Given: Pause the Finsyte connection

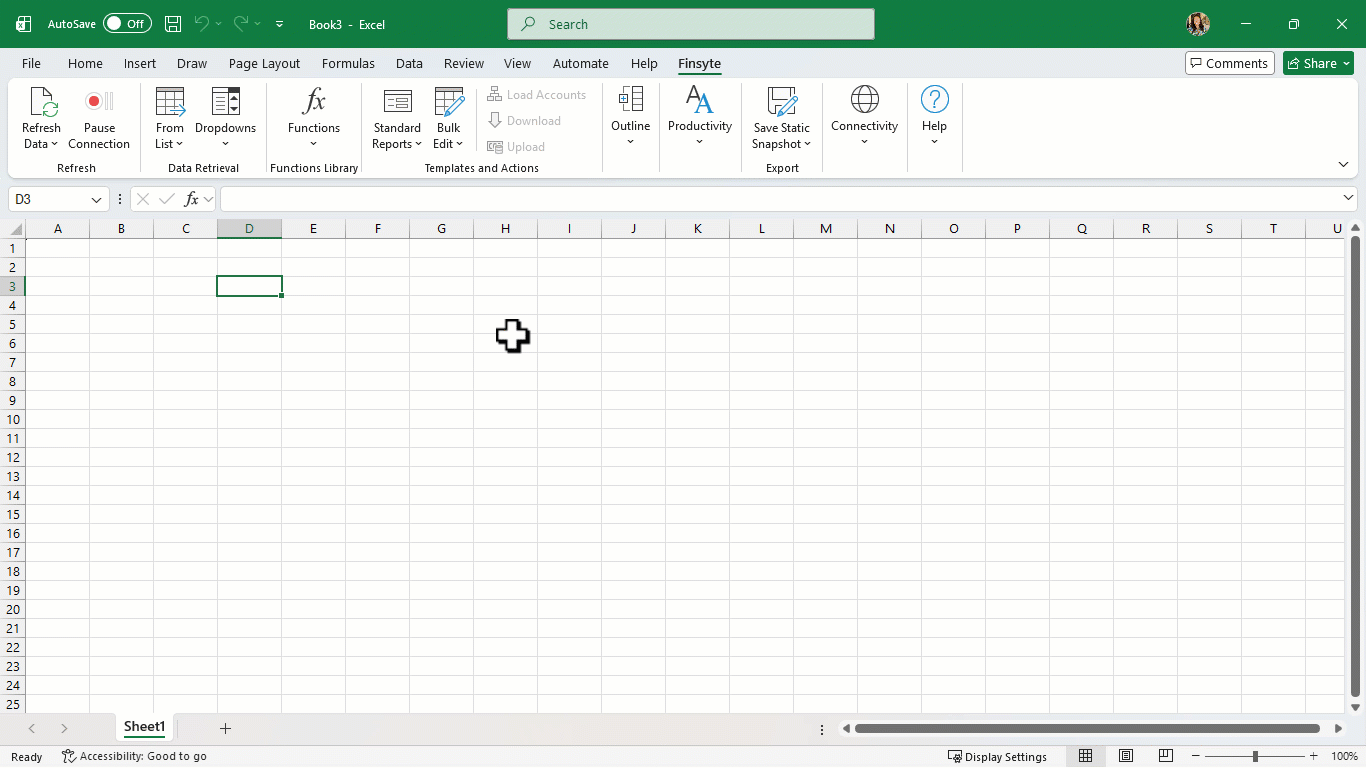Looking at the screenshot, I should [99, 102].
